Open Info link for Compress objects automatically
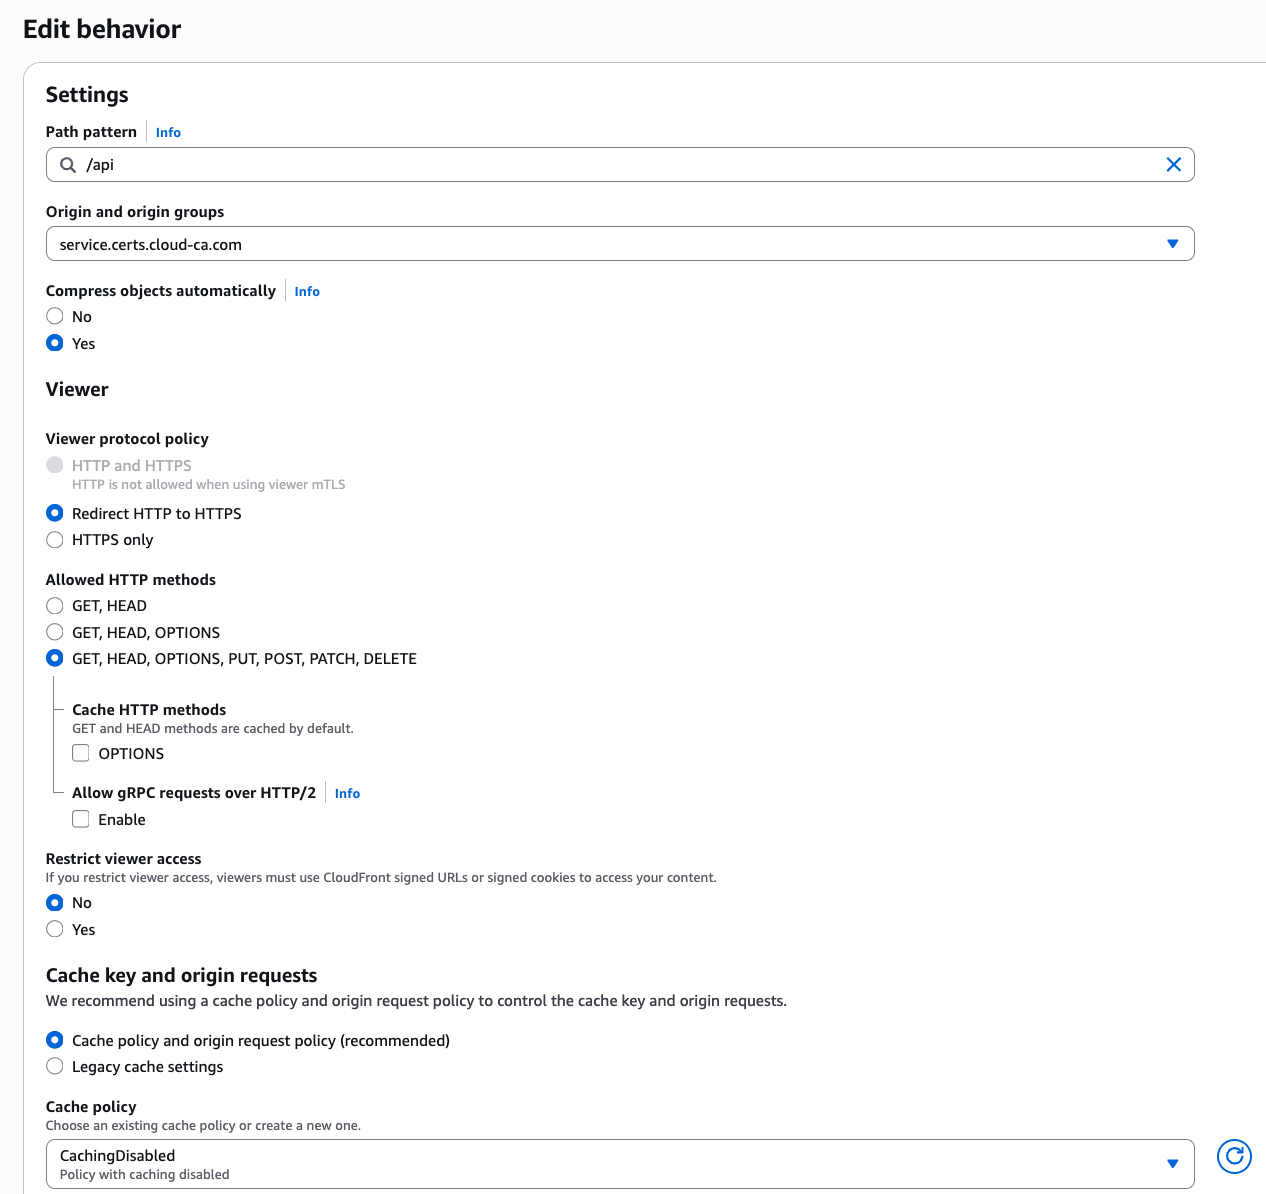Viewport: 1266px width, 1194px height. pyautogui.click(x=307, y=291)
